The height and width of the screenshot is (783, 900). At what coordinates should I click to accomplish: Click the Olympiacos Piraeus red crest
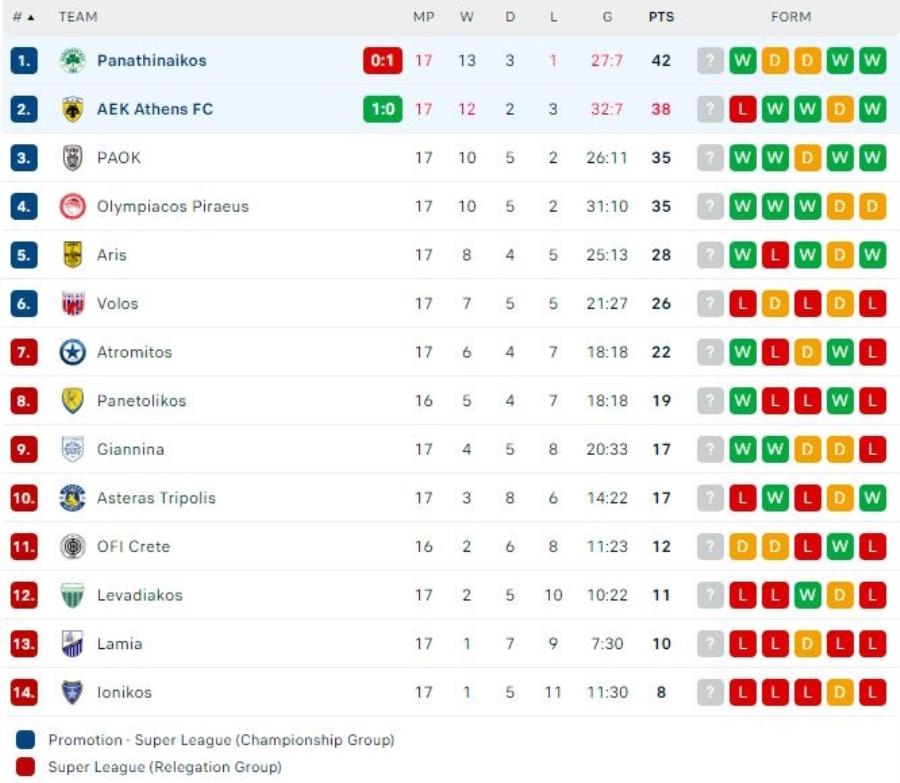[72, 207]
